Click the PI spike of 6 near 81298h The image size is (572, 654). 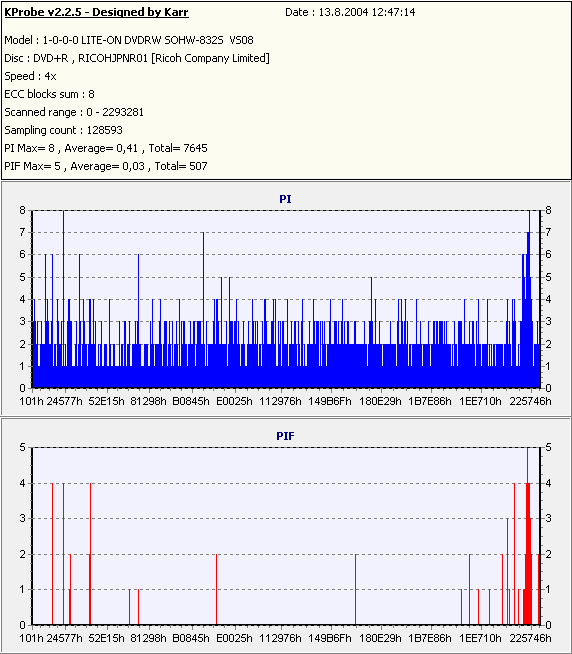click(139, 321)
